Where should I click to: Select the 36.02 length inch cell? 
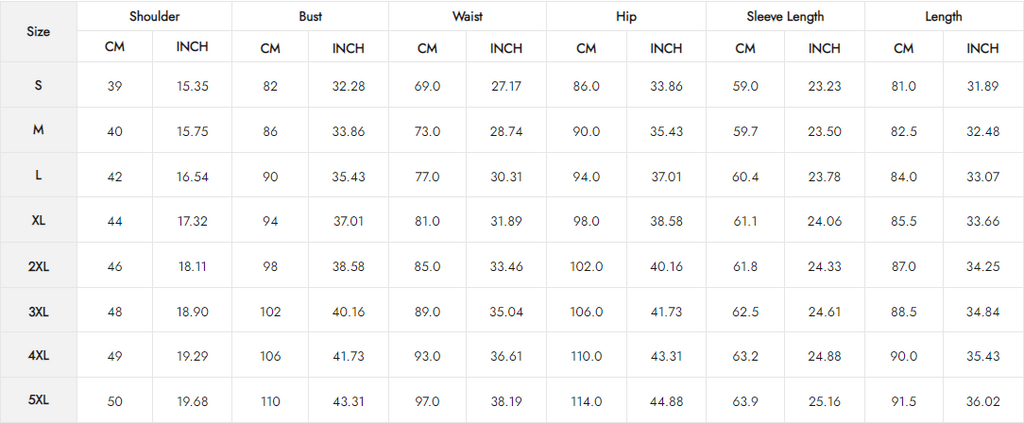[983, 401]
